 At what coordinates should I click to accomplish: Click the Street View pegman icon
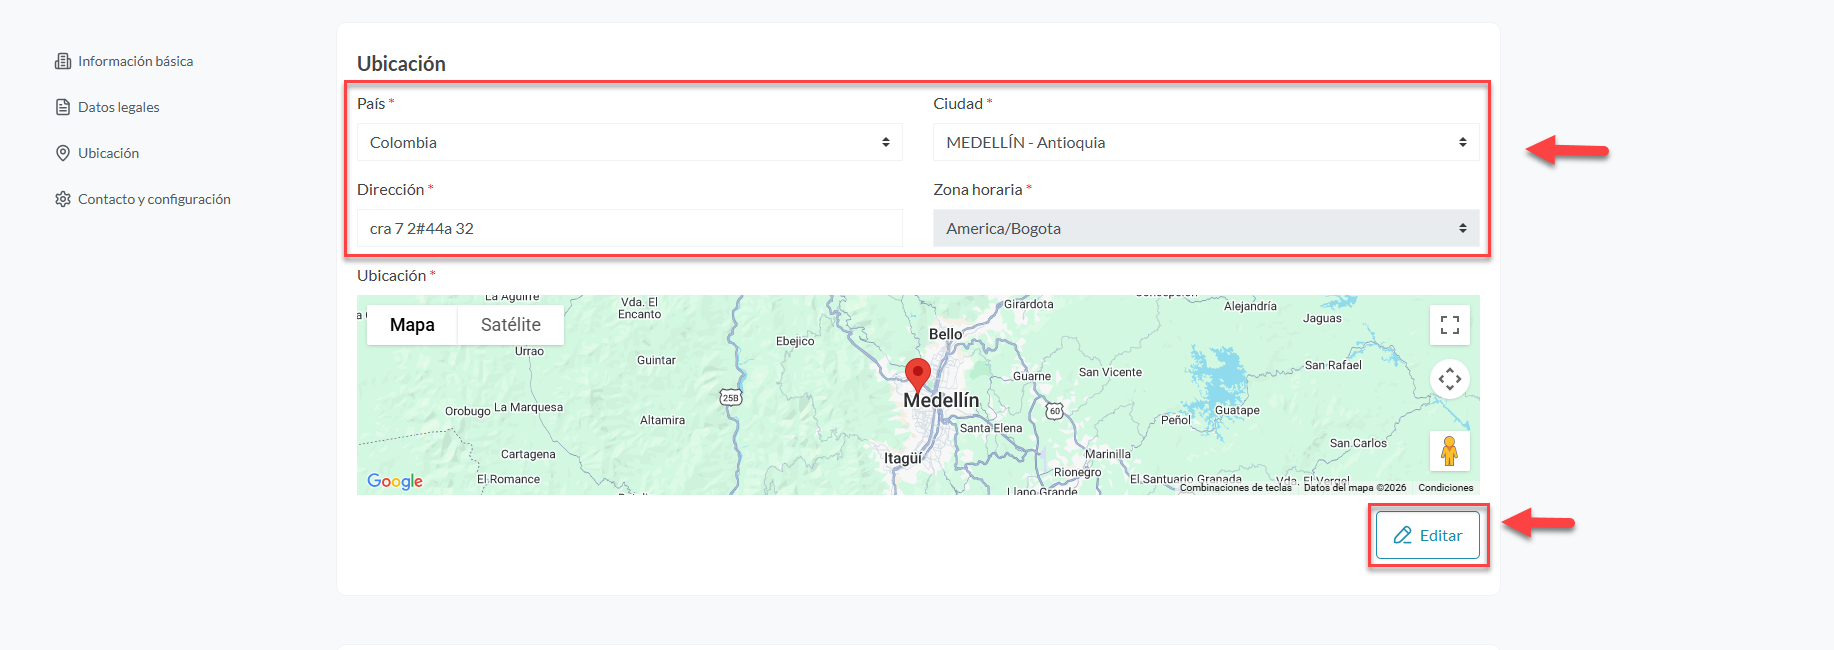[1449, 451]
